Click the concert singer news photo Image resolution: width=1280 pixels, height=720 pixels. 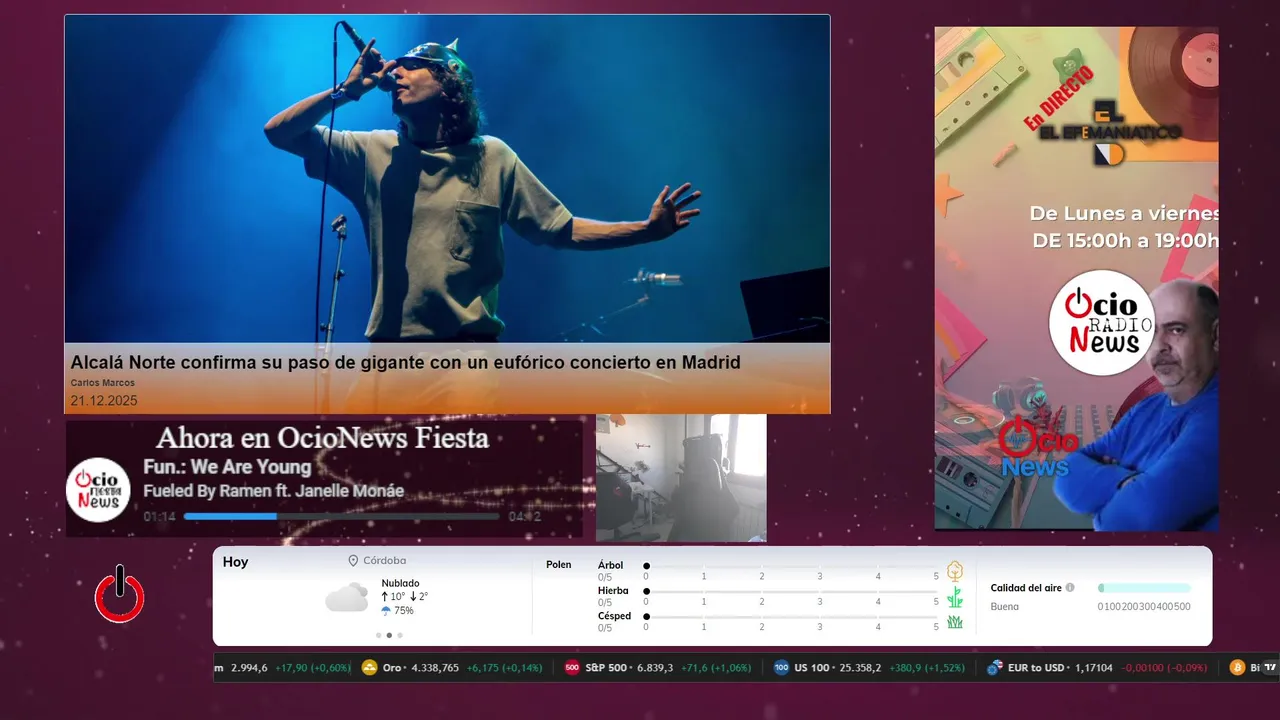pyautogui.click(x=447, y=179)
